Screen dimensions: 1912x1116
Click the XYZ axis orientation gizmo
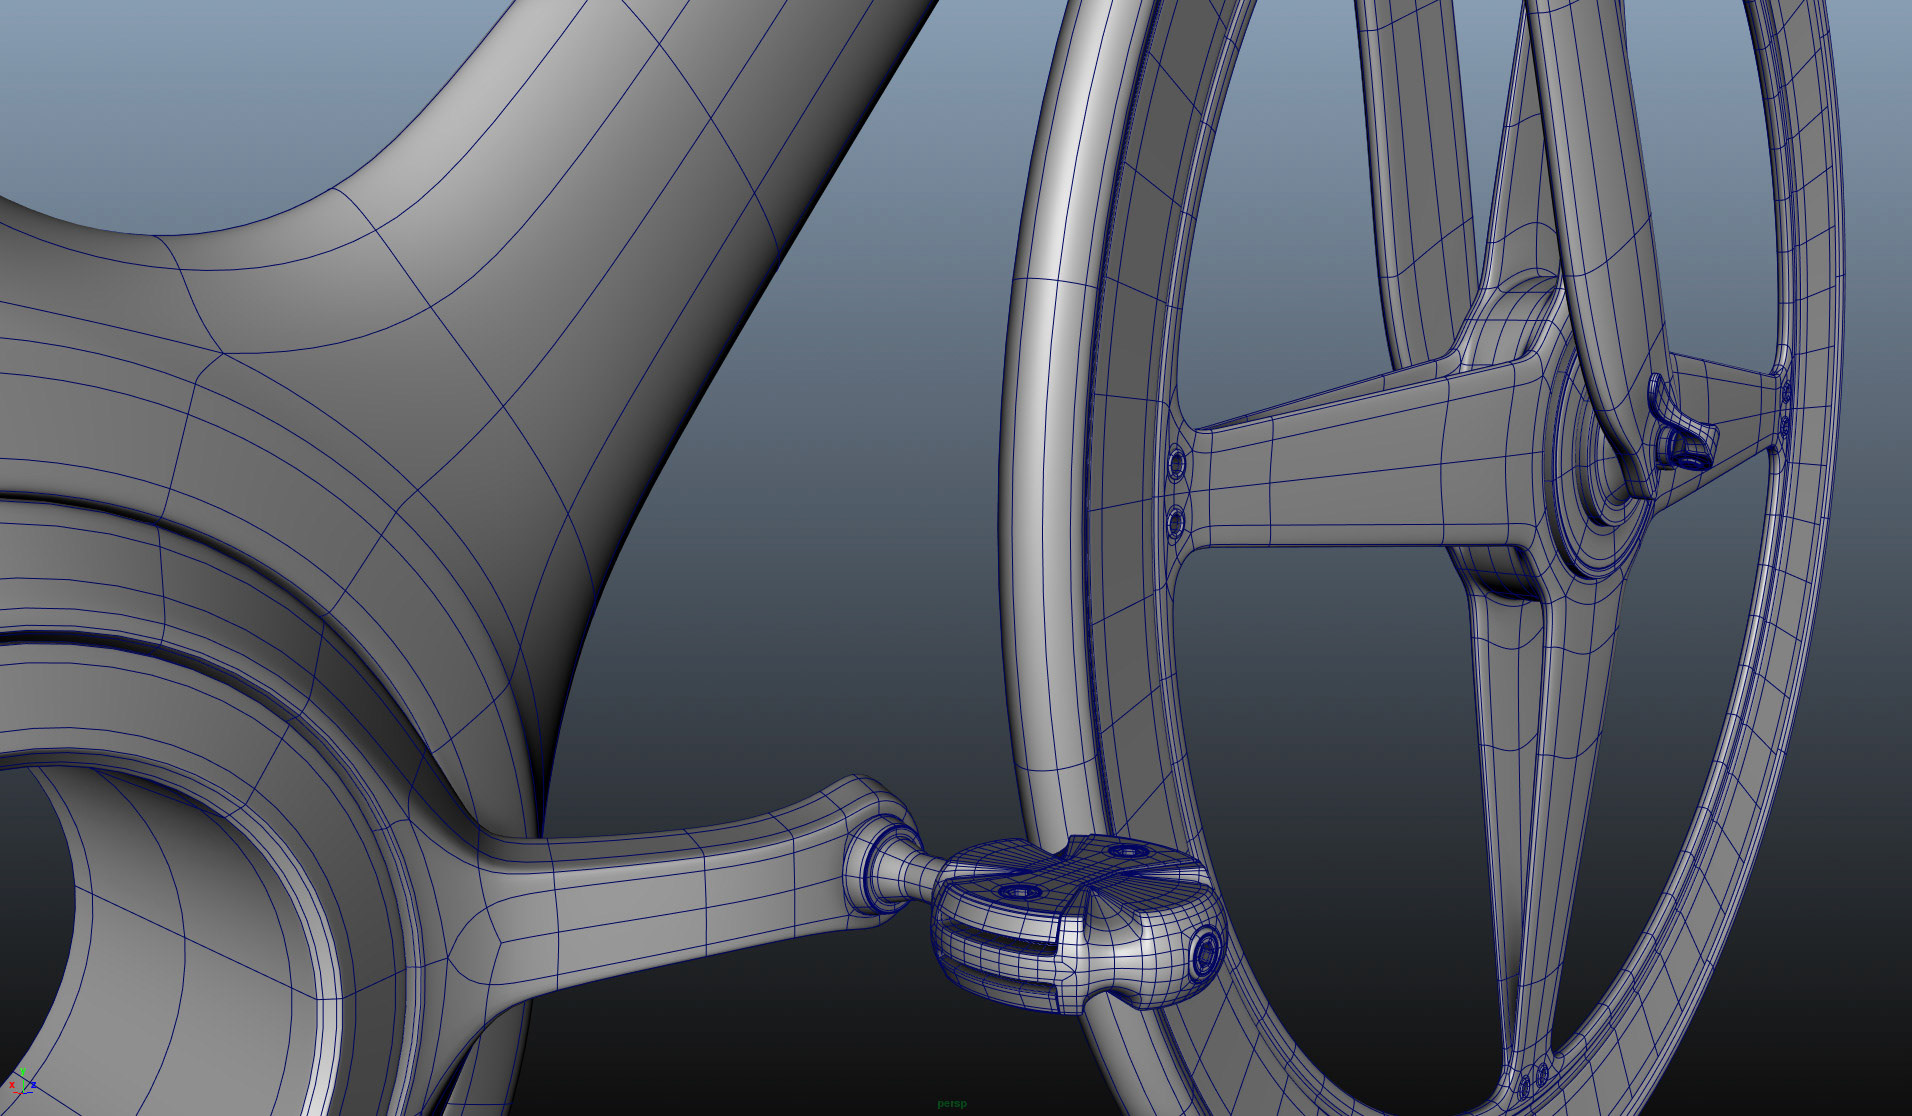point(21,1080)
